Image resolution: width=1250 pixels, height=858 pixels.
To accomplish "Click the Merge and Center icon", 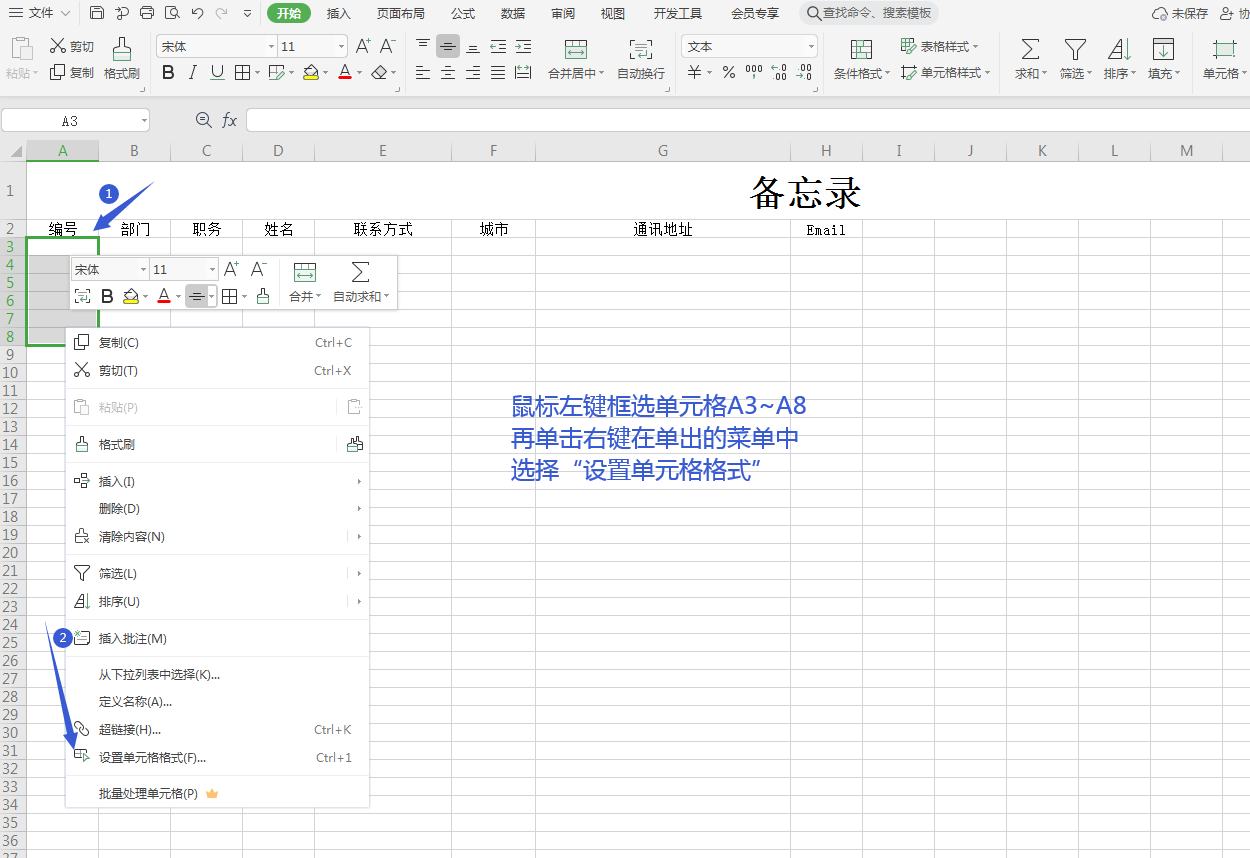I will pos(576,49).
